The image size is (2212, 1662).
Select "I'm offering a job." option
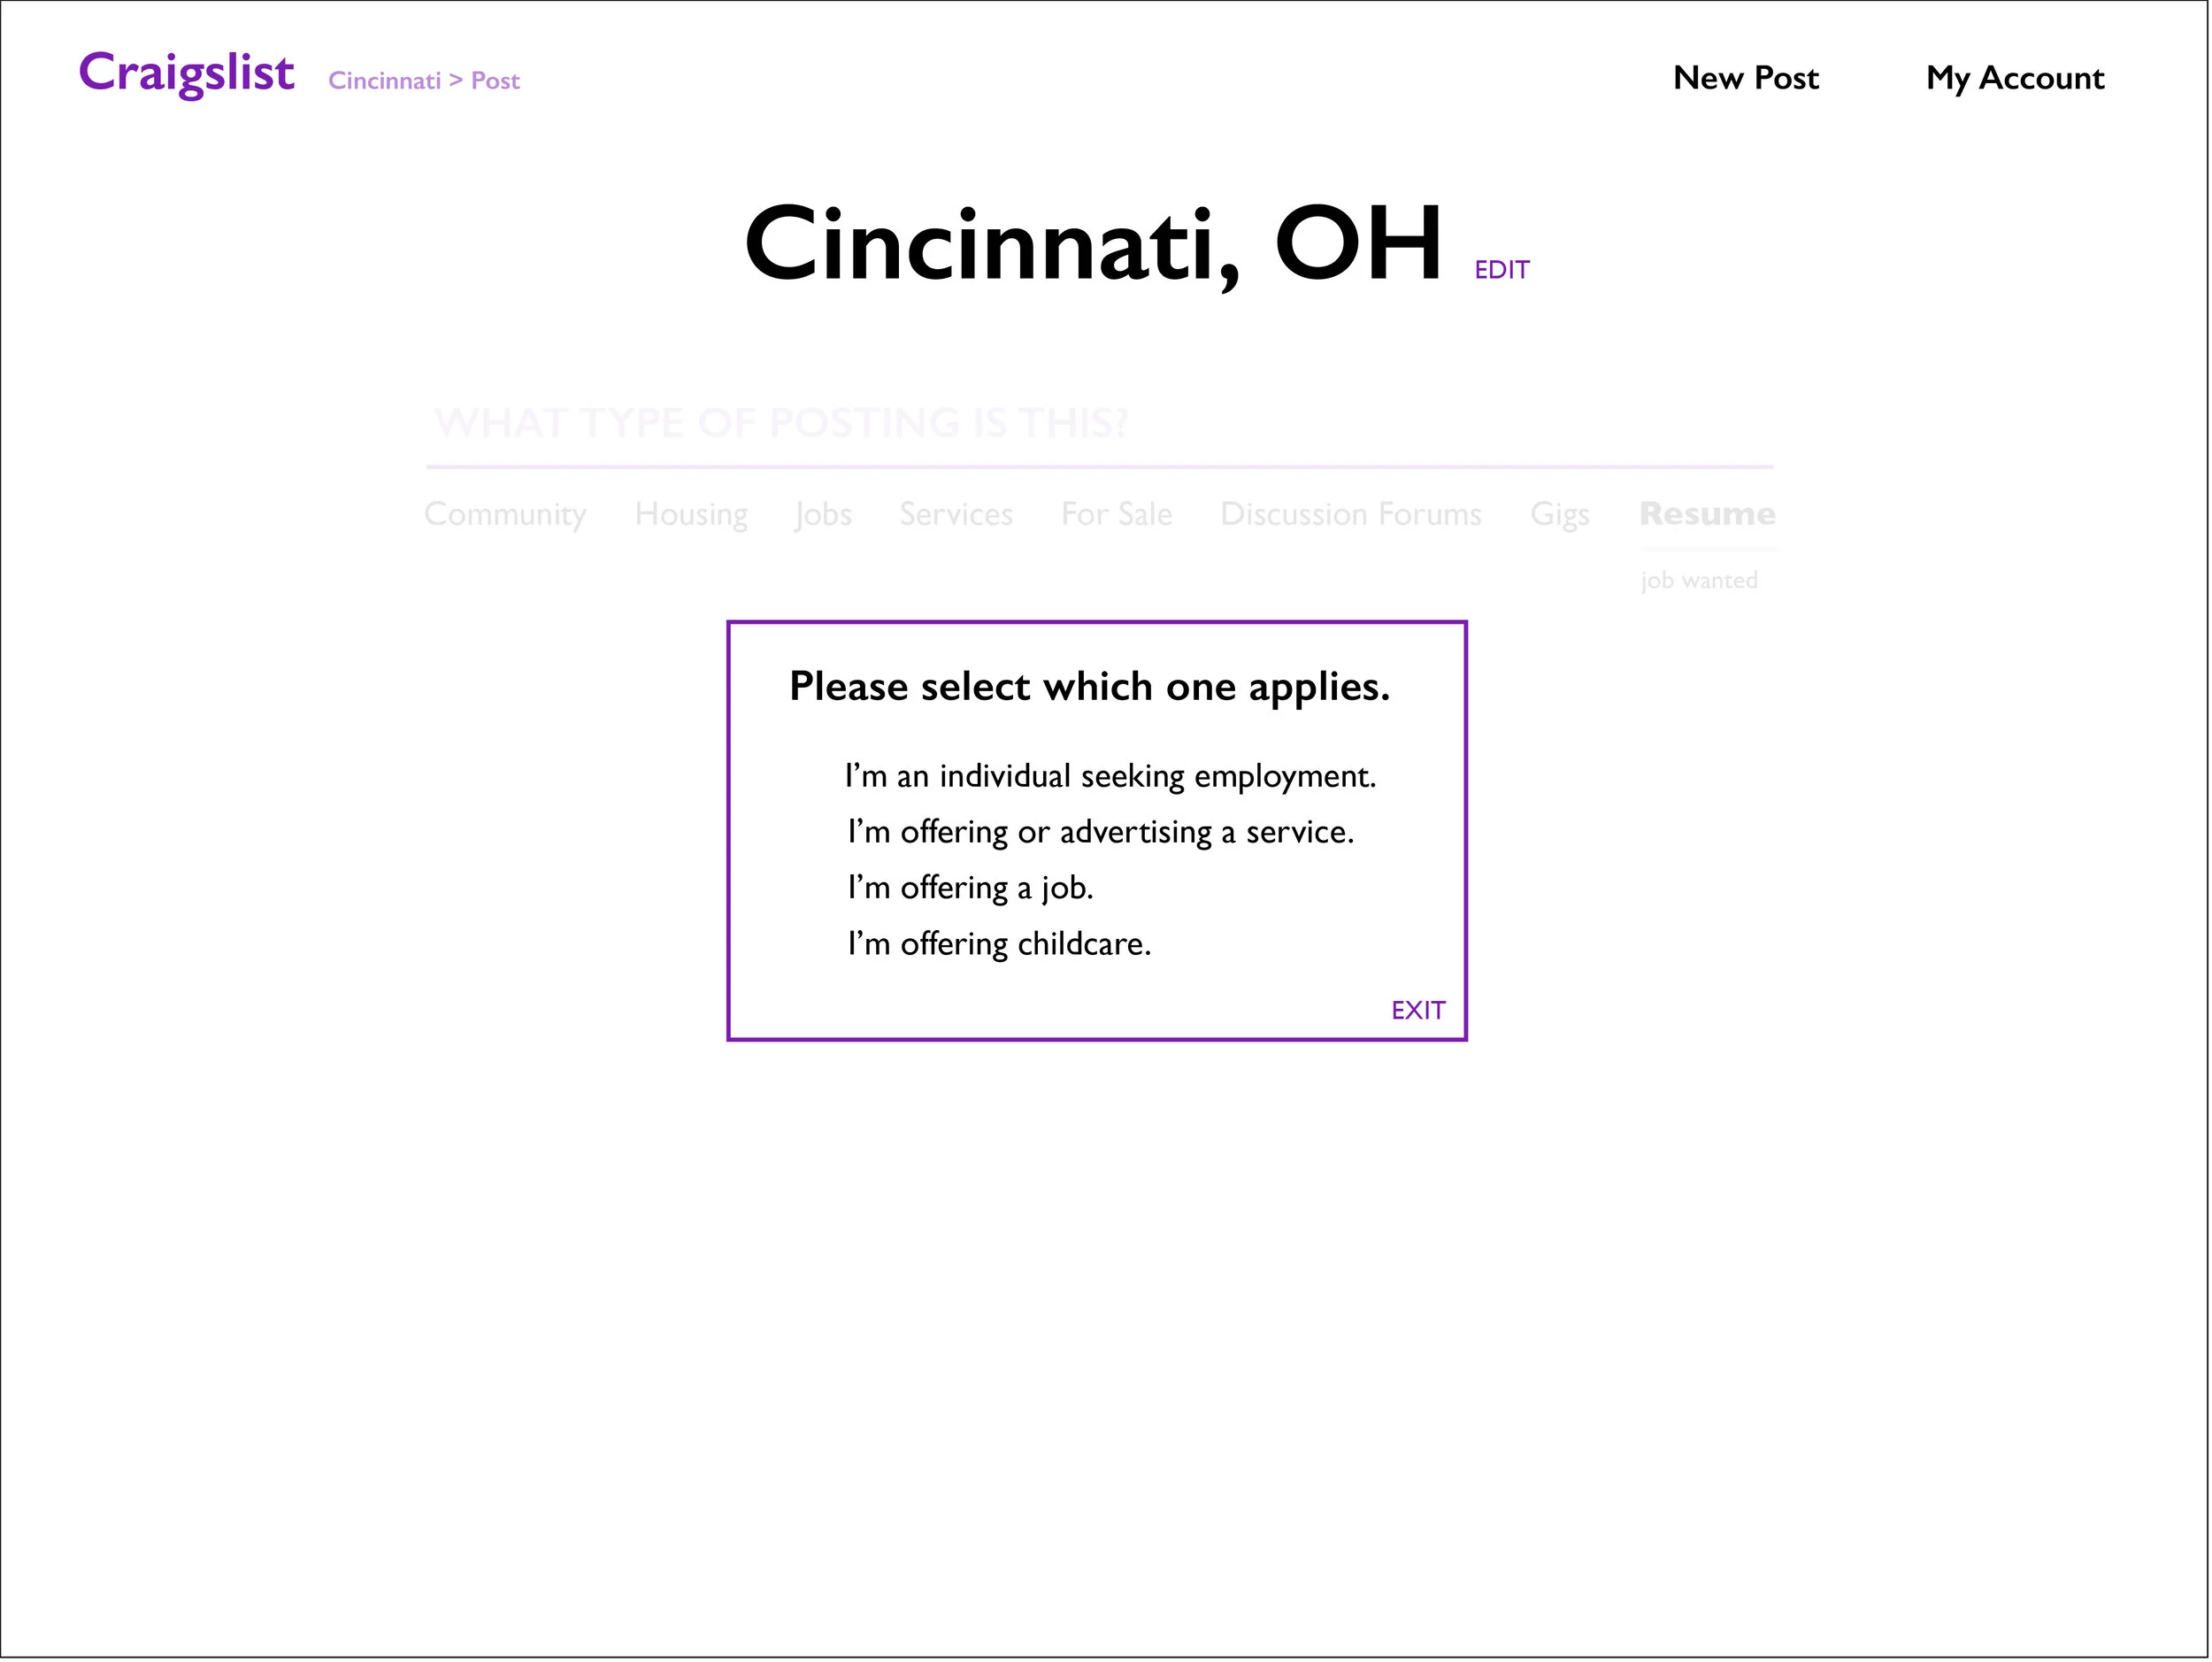[x=970, y=889]
